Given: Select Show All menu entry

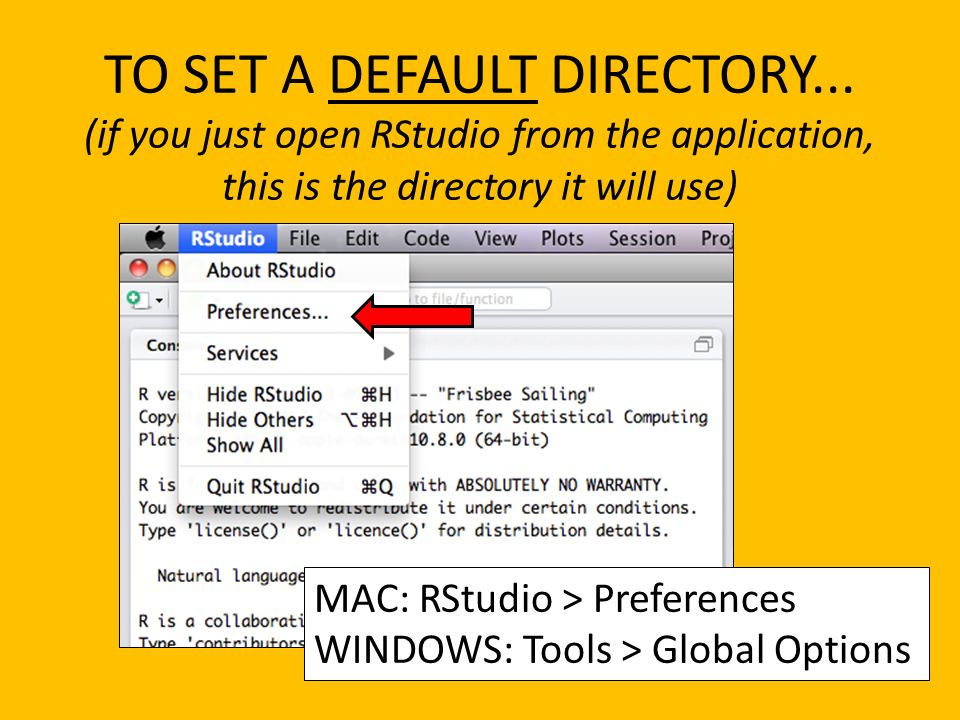Looking at the screenshot, I should click(x=294, y=445).
